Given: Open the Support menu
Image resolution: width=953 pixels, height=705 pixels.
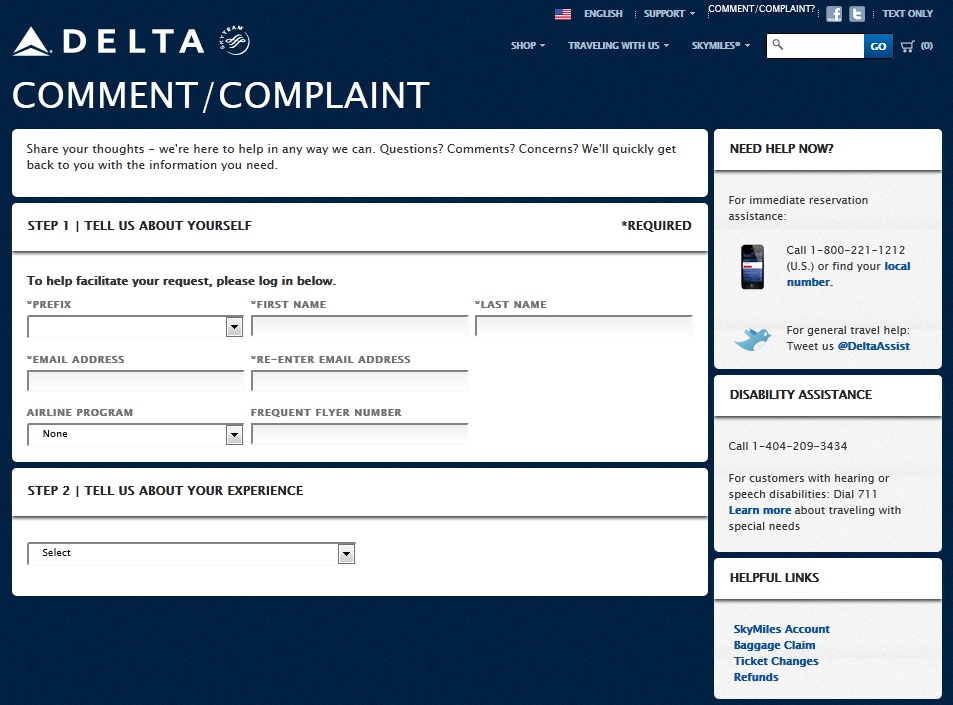Looking at the screenshot, I should [x=669, y=14].
